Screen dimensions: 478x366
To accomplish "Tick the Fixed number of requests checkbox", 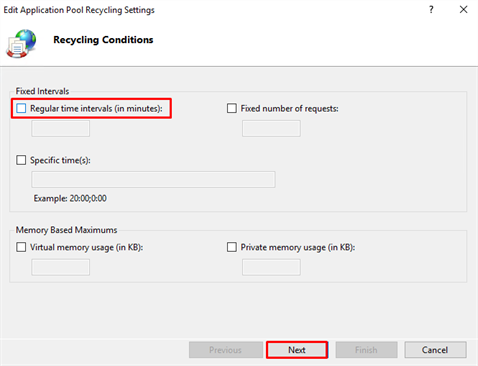I will (x=232, y=108).
